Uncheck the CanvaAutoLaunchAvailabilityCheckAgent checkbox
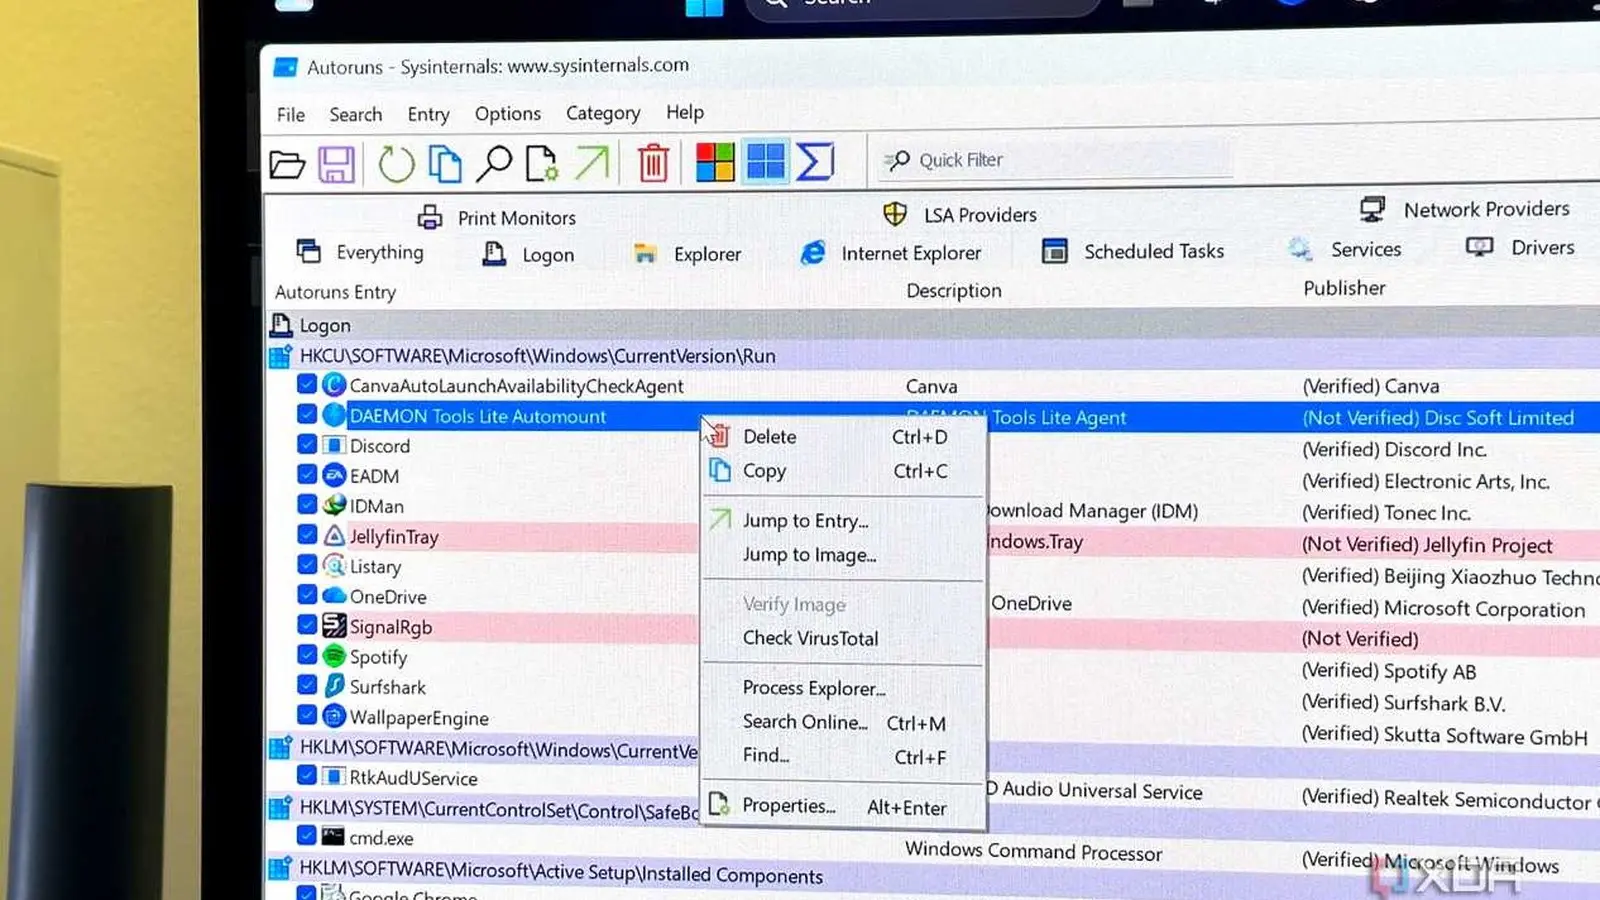Viewport: 1600px width, 900px height. tap(307, 384)
